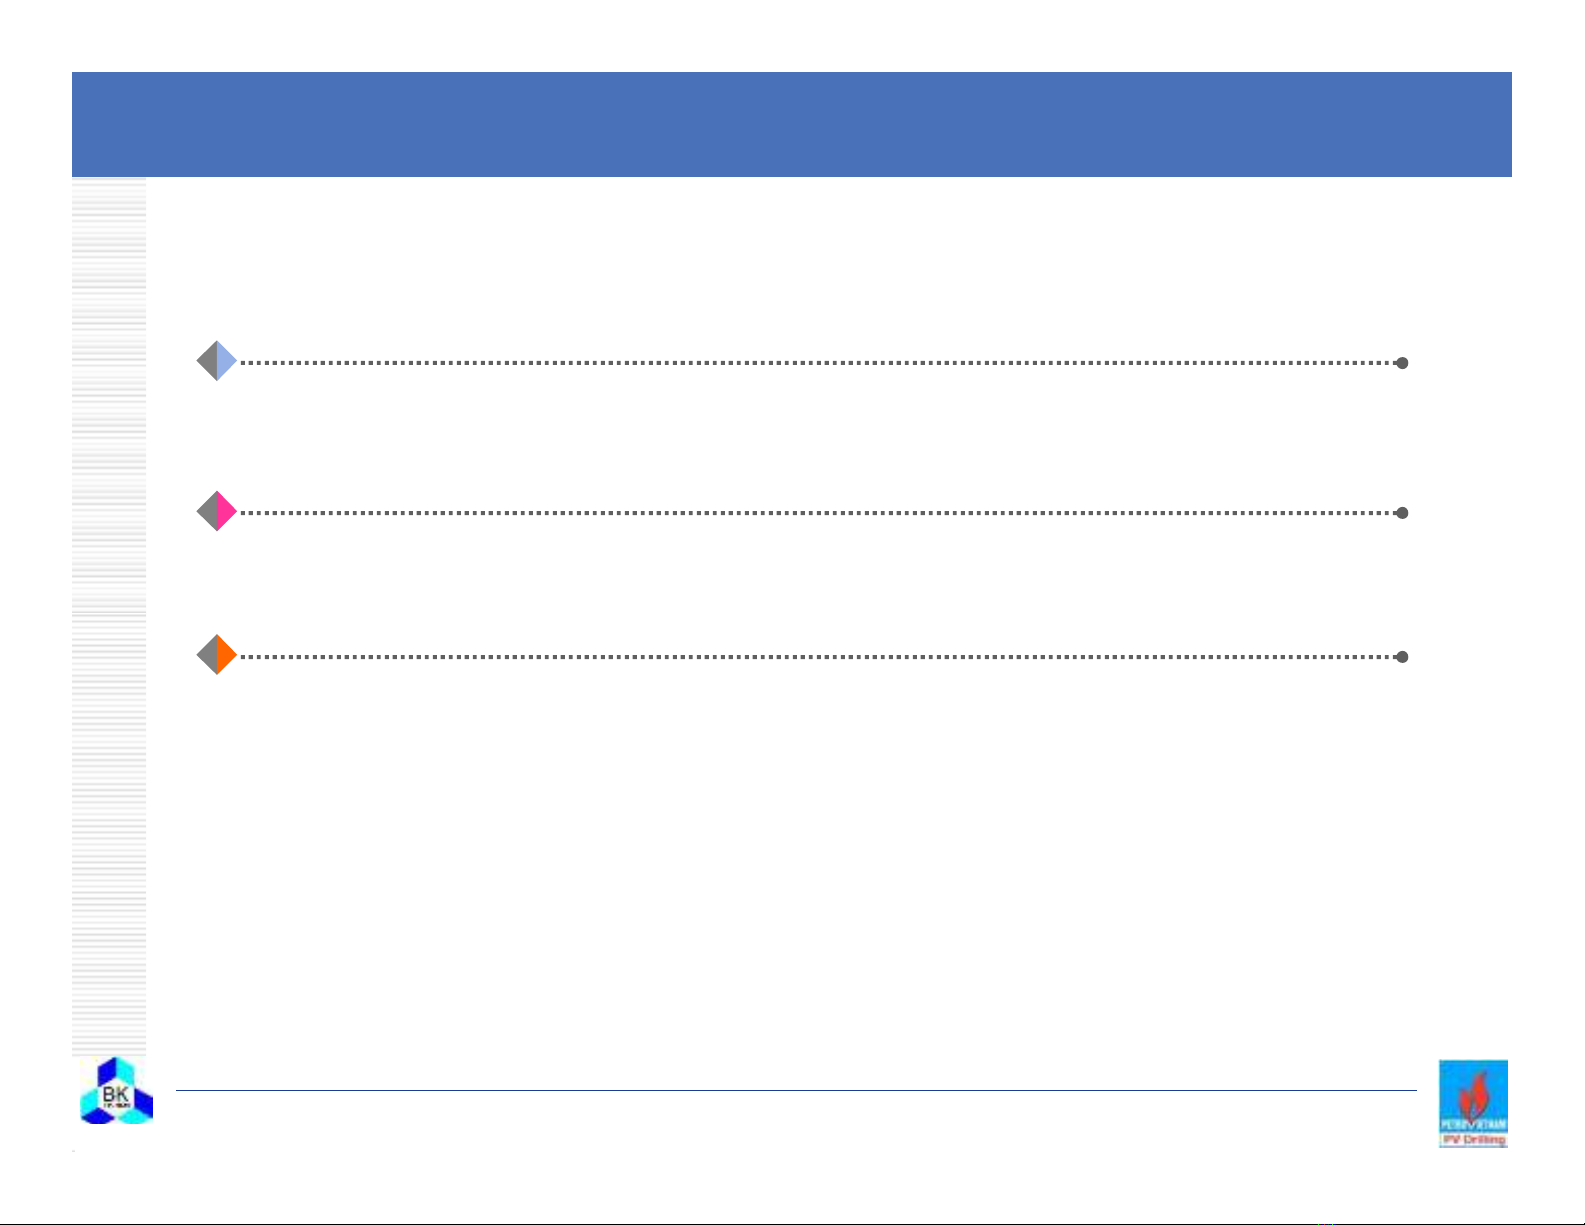Image resolution: width=1585 pixels, height=1225 pixels.
Task: Select the orange diamond bullet
Action: point(216,655)
